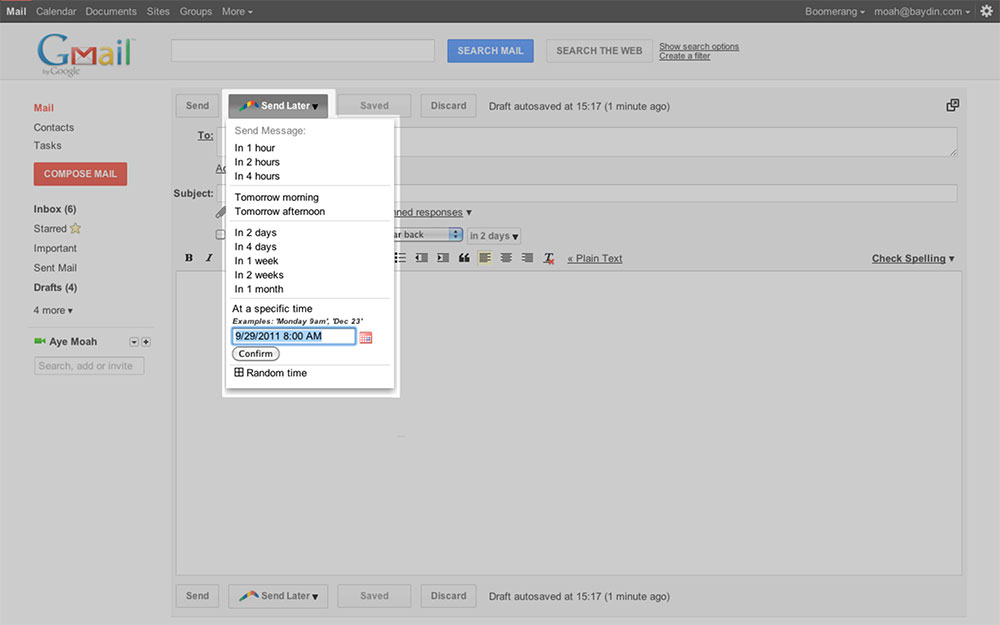Screen dimensions: 1000x625
Task: Select 'Tomorrow morning' send option
Action: [x=276, y=197]
